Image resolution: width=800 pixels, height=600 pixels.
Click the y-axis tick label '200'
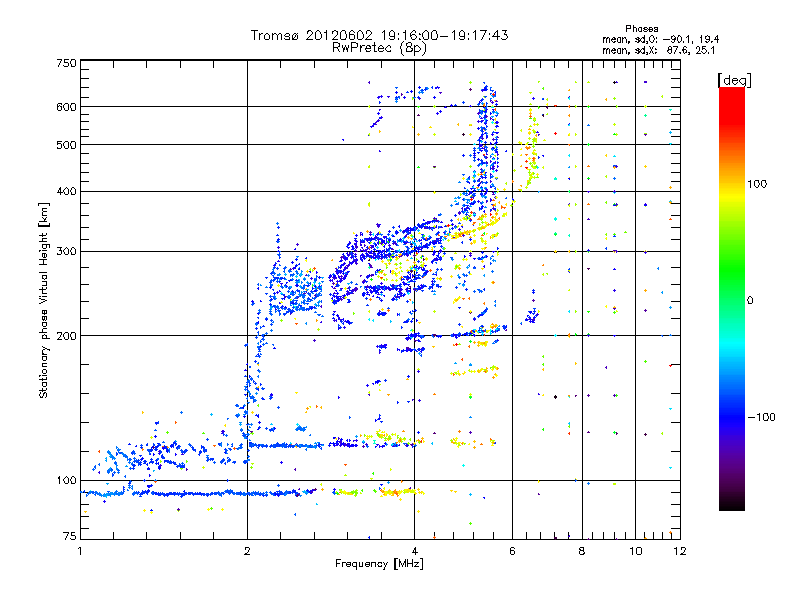tap(66, 336)
